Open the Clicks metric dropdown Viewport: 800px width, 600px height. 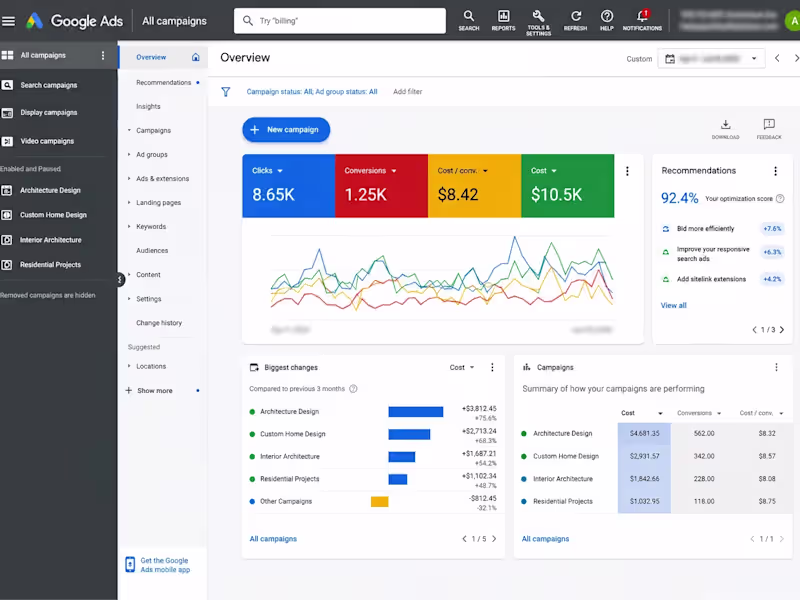click(x=280, y=171)
